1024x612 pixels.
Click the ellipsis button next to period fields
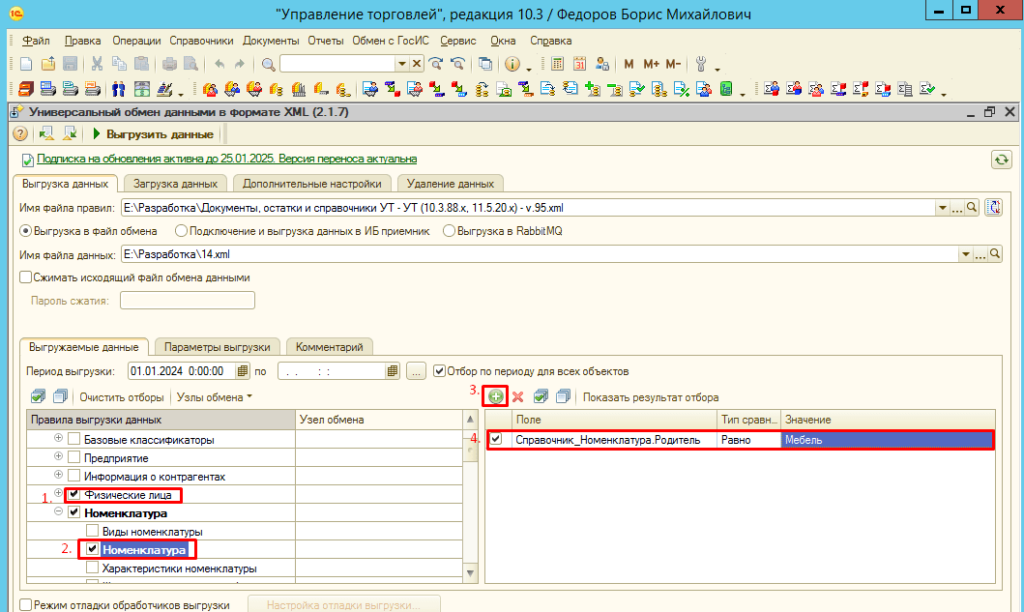pyautogui.click(x=415, y=371)
